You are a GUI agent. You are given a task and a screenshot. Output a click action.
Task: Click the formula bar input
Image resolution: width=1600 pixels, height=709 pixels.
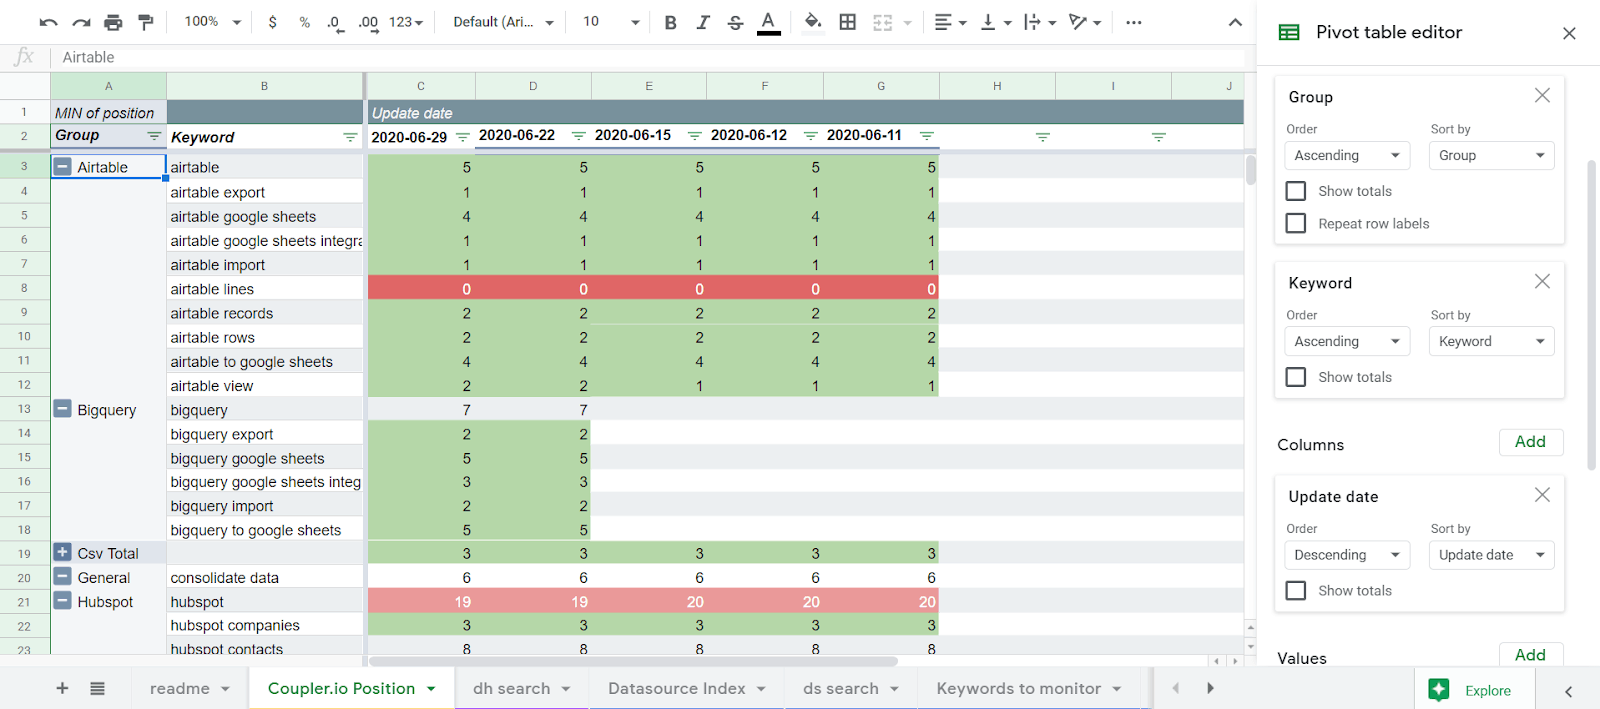[650, 57]
